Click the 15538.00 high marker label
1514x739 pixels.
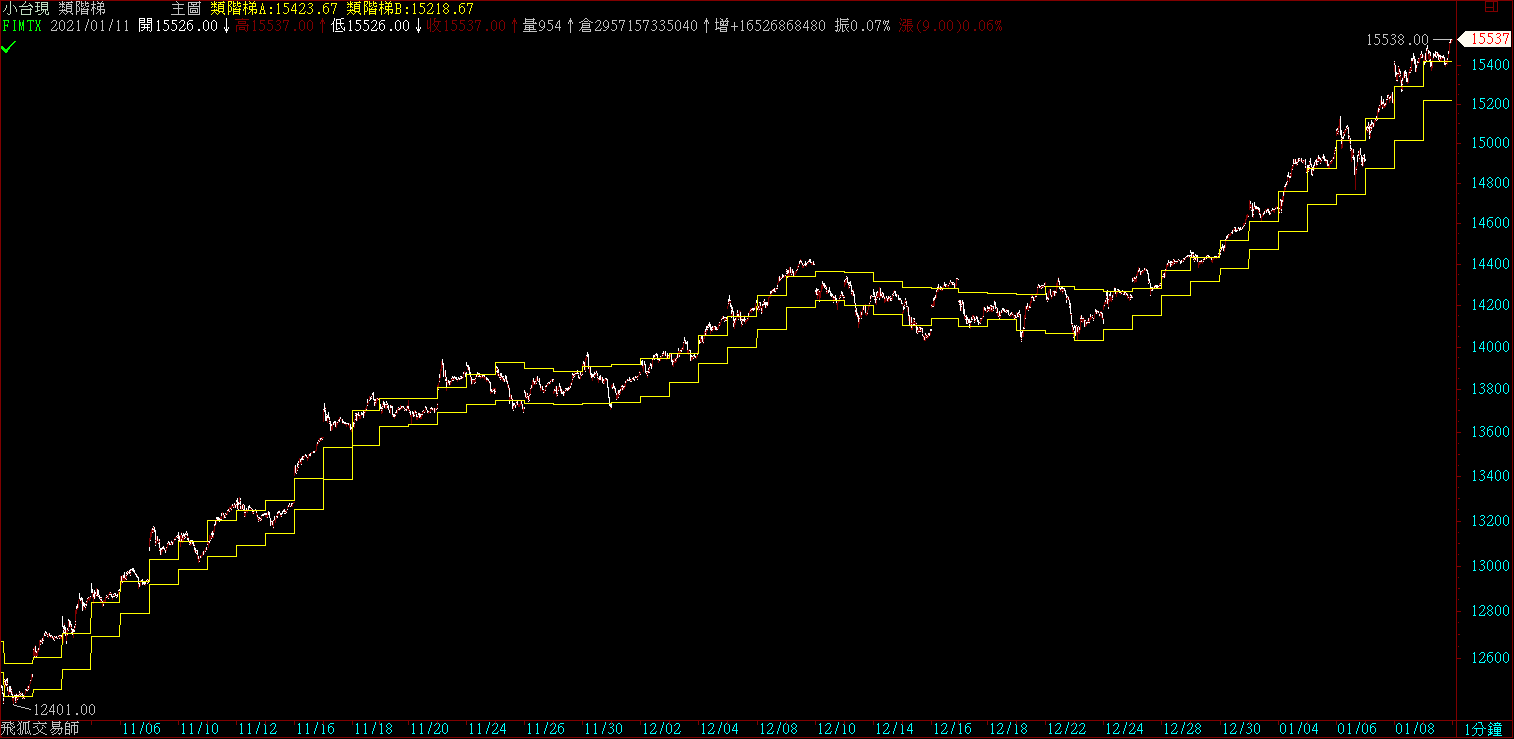click(1397, 40)
